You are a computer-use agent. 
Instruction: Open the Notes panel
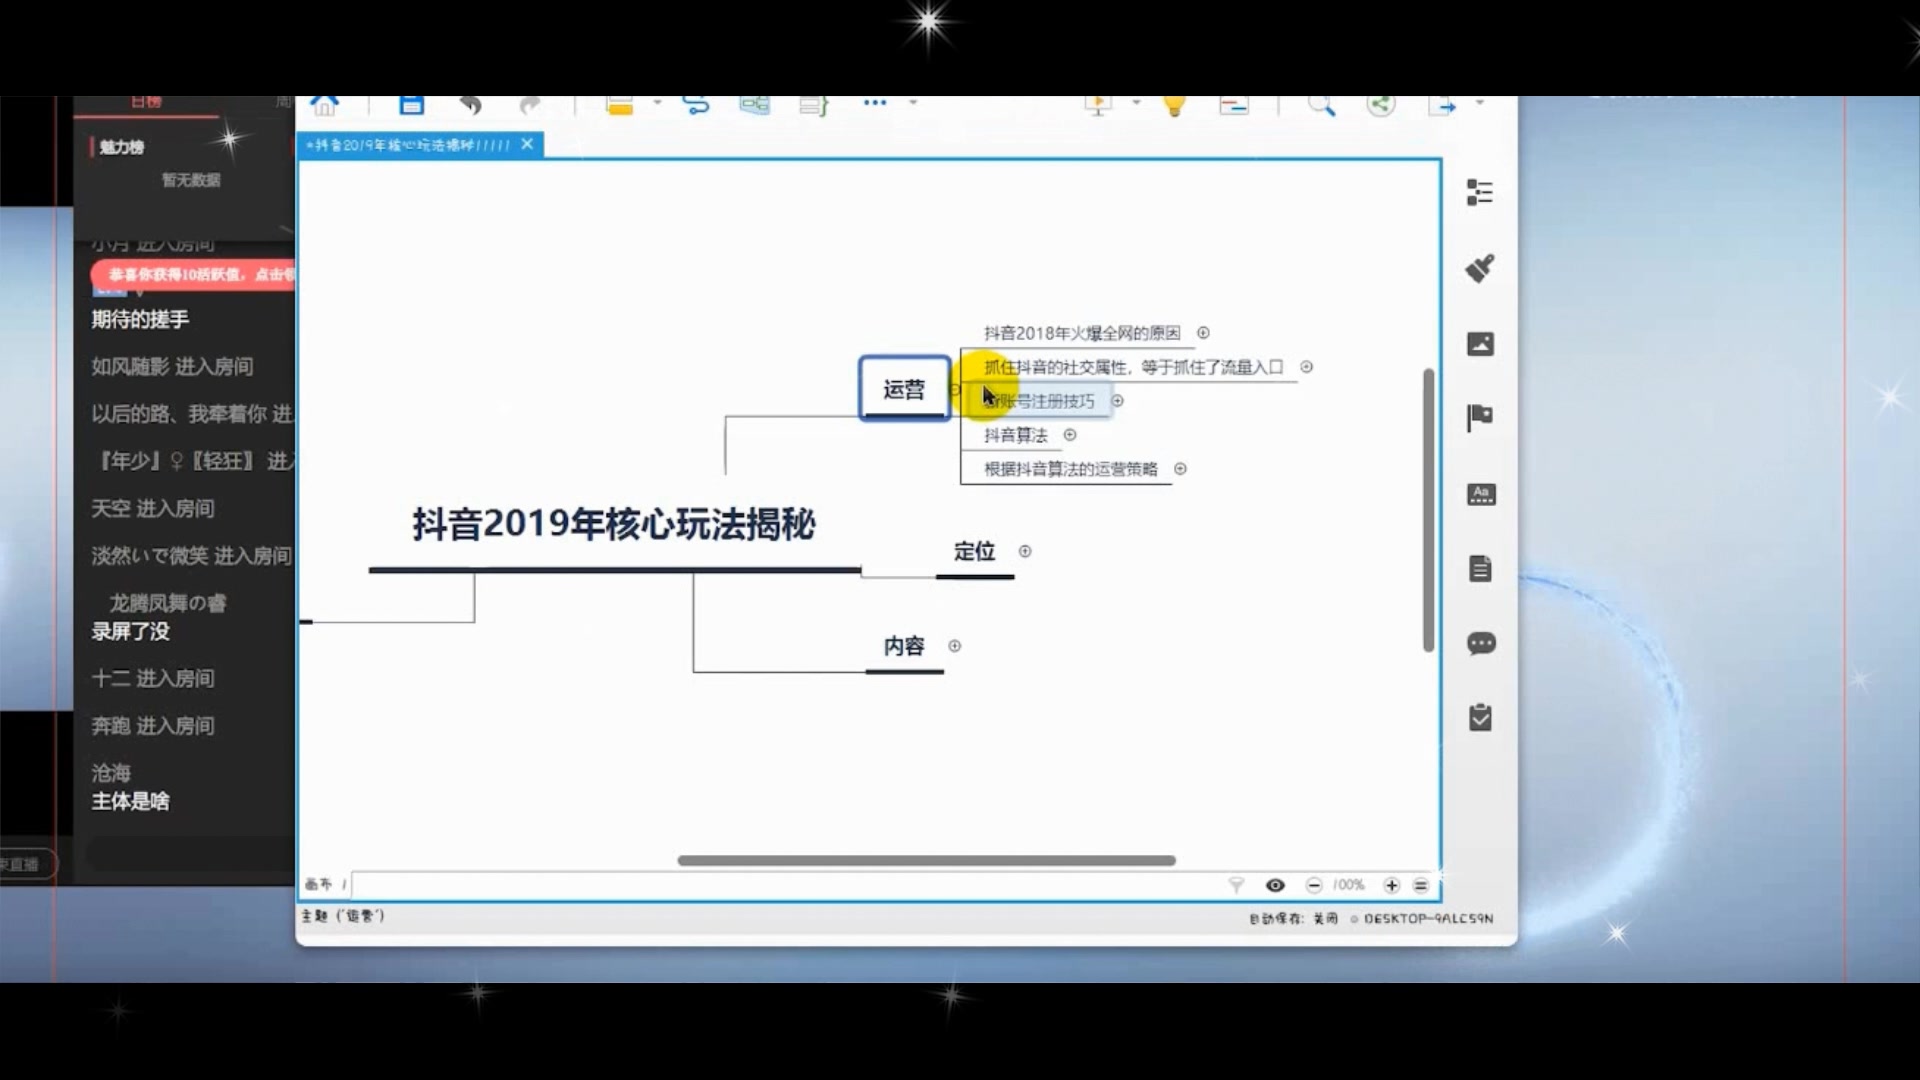pyautogui.click(x=1481, y=568)
